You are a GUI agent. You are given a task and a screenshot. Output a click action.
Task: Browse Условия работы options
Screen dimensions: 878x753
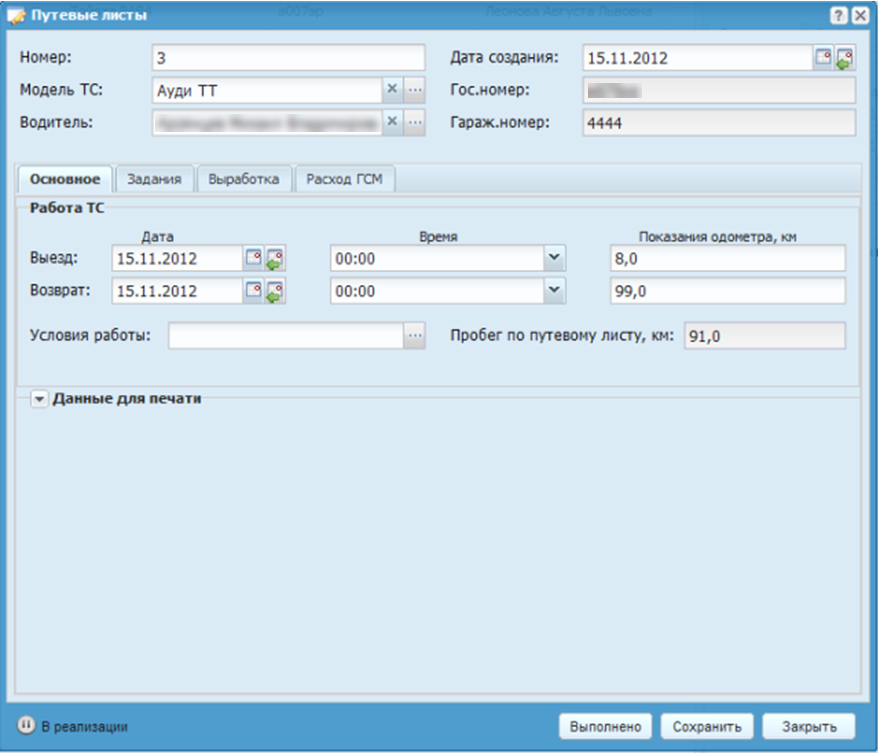click(415, 335)
